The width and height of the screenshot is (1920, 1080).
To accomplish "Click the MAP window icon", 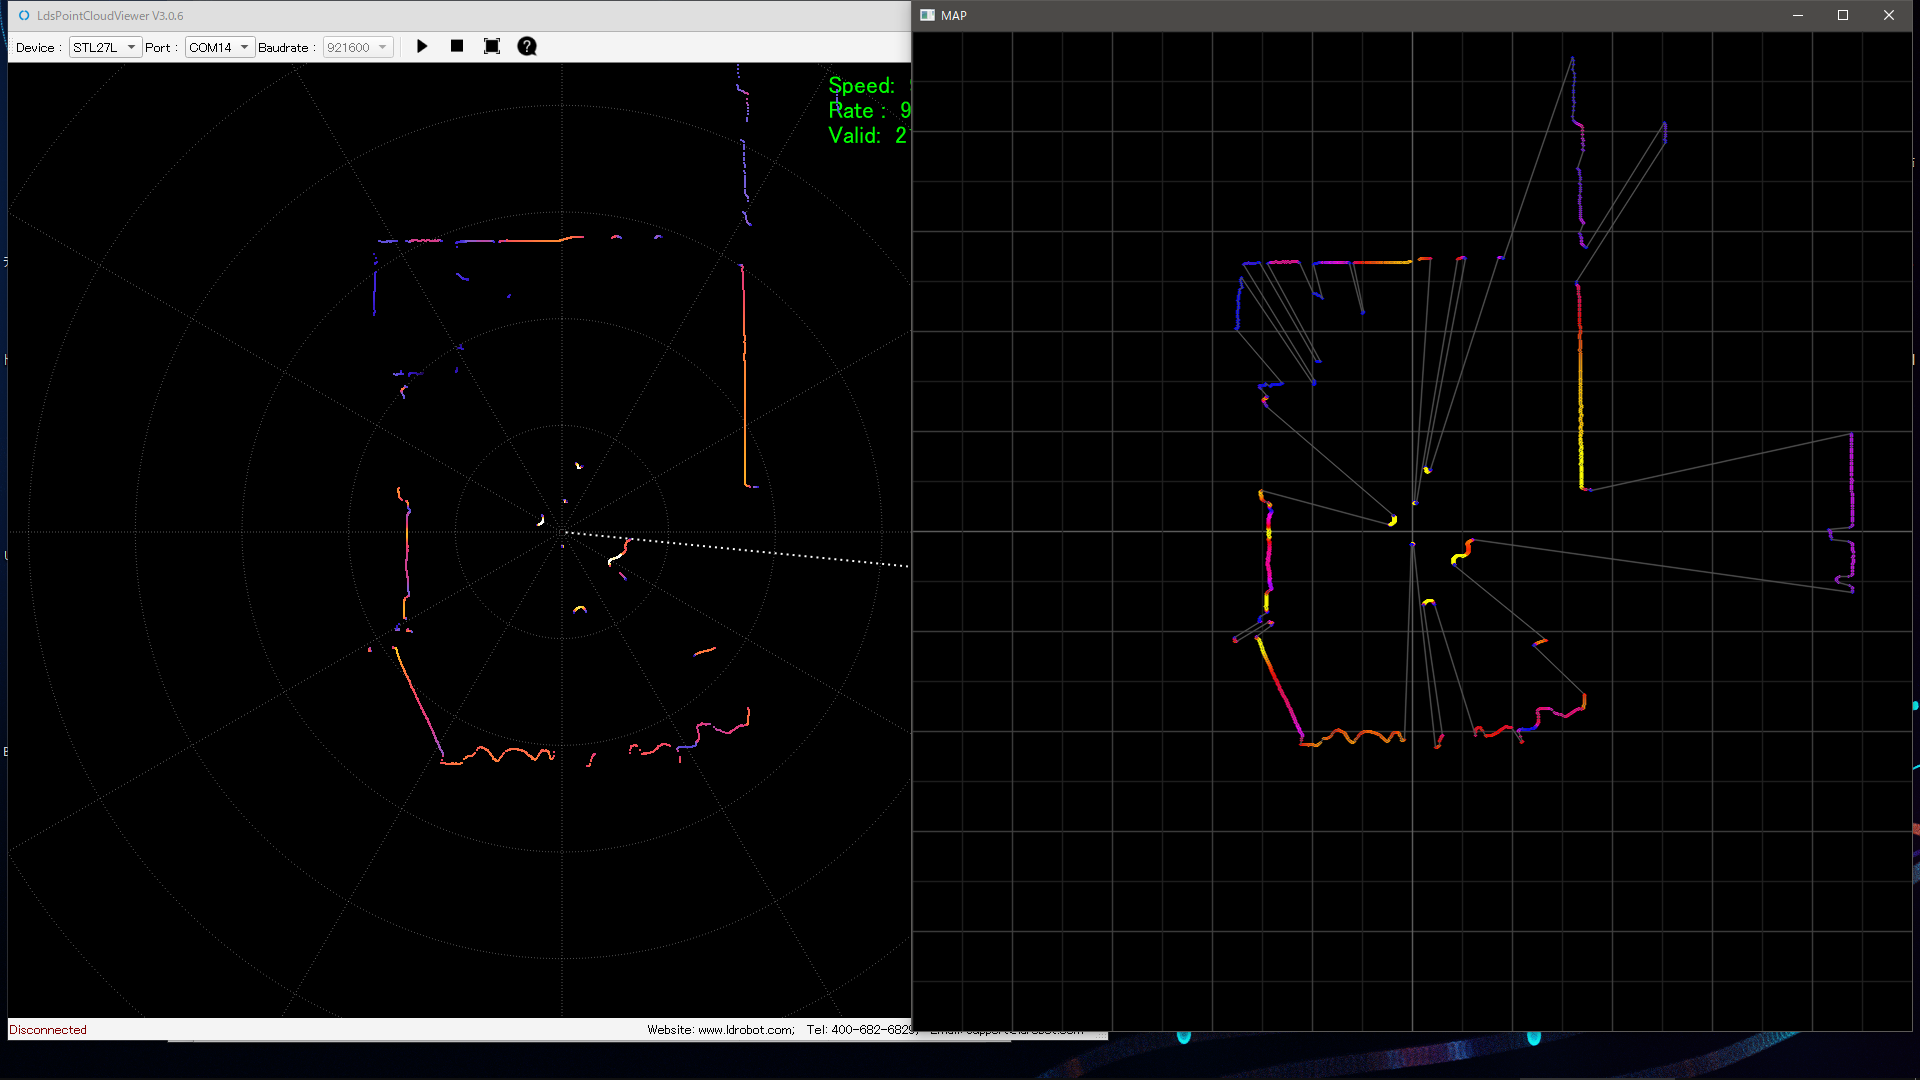I will pos(927,16).
